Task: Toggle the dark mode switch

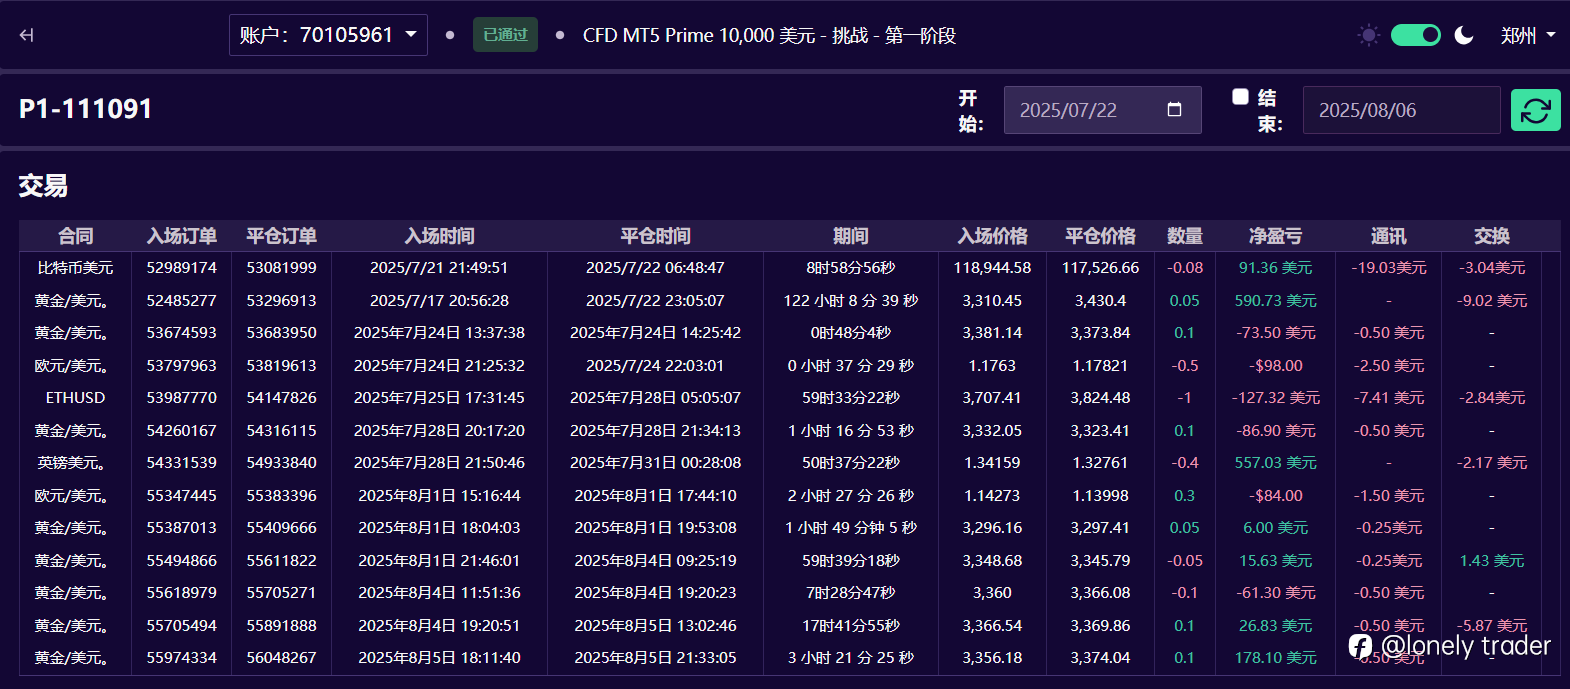Action: tap(1416, 35)
